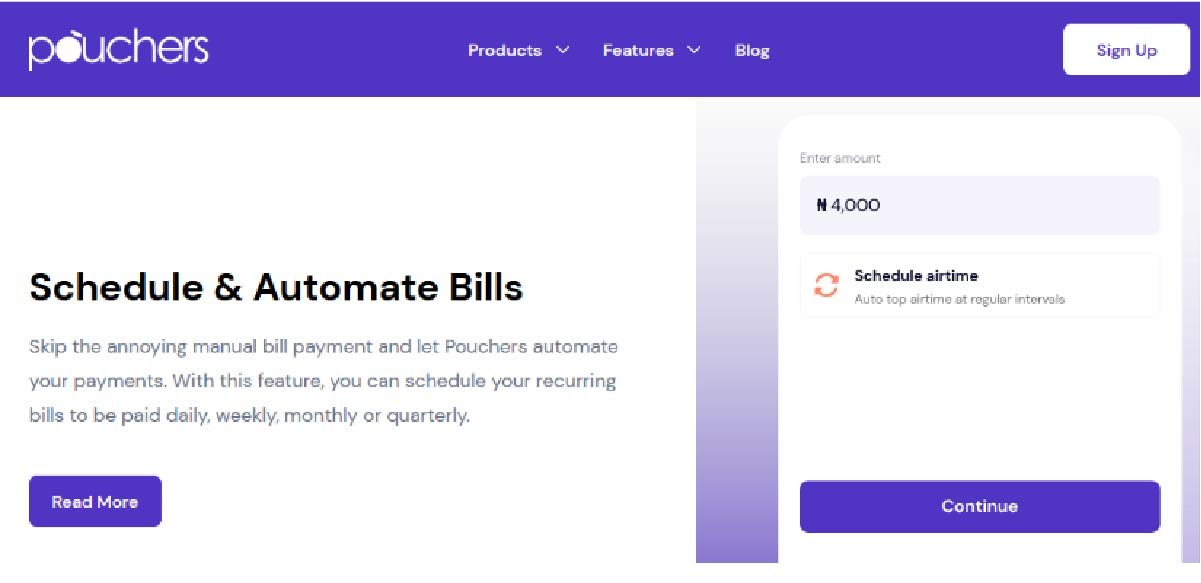Viewport: 1201px width, 583px height.
Task: Click the empty space below Schedule airtime card
Action: 978,400
